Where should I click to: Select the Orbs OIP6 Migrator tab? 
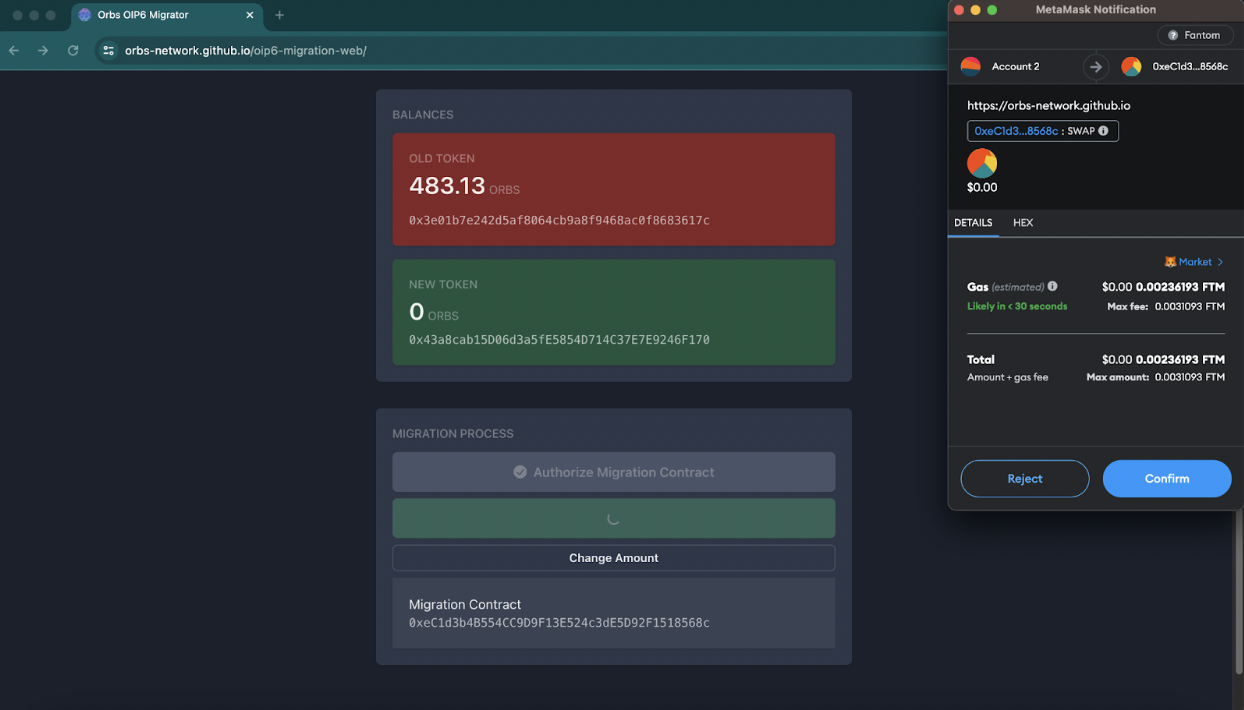click(x=166, y=15)
